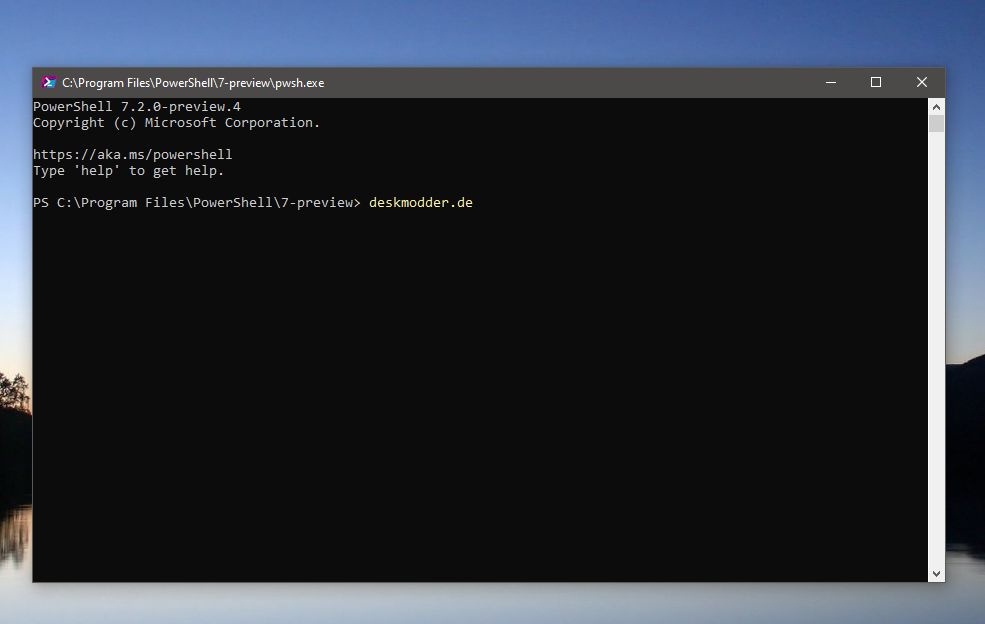The image size is (985, 624).
Task: Close the pwsh.exe window
Action: coord(922,82)
